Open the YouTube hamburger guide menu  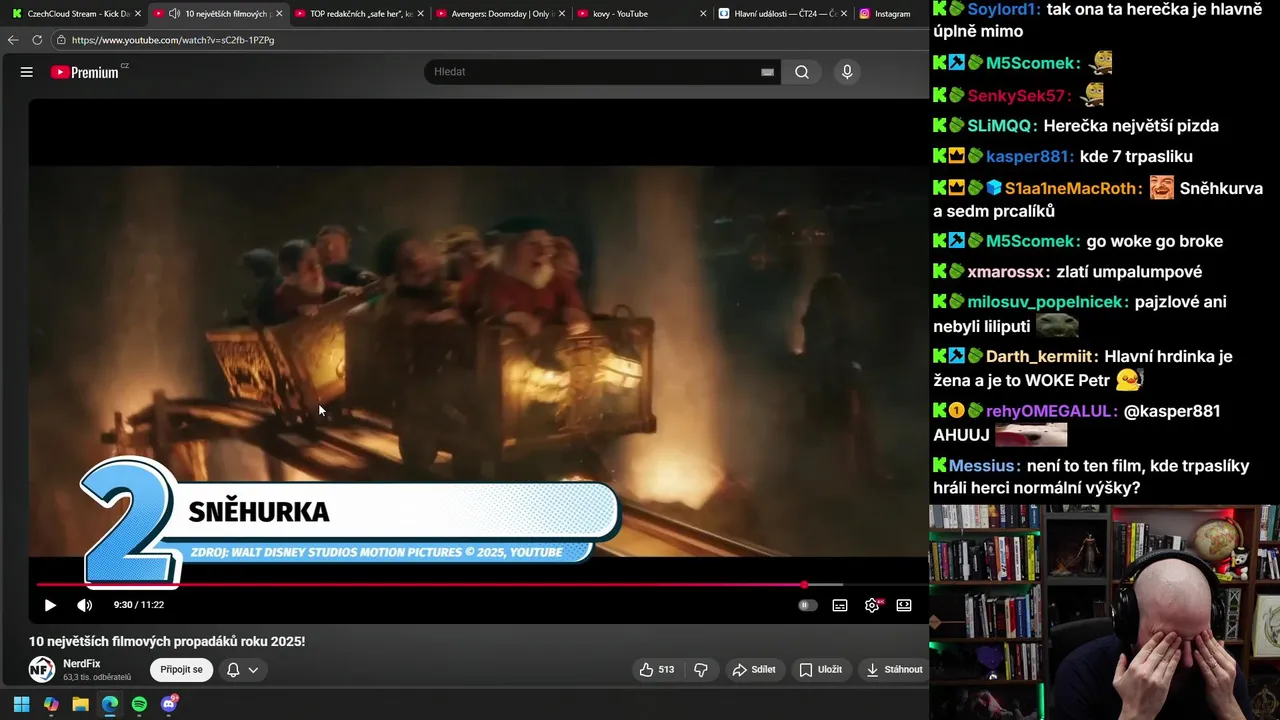pyautogui.click(x=27, y=72)
